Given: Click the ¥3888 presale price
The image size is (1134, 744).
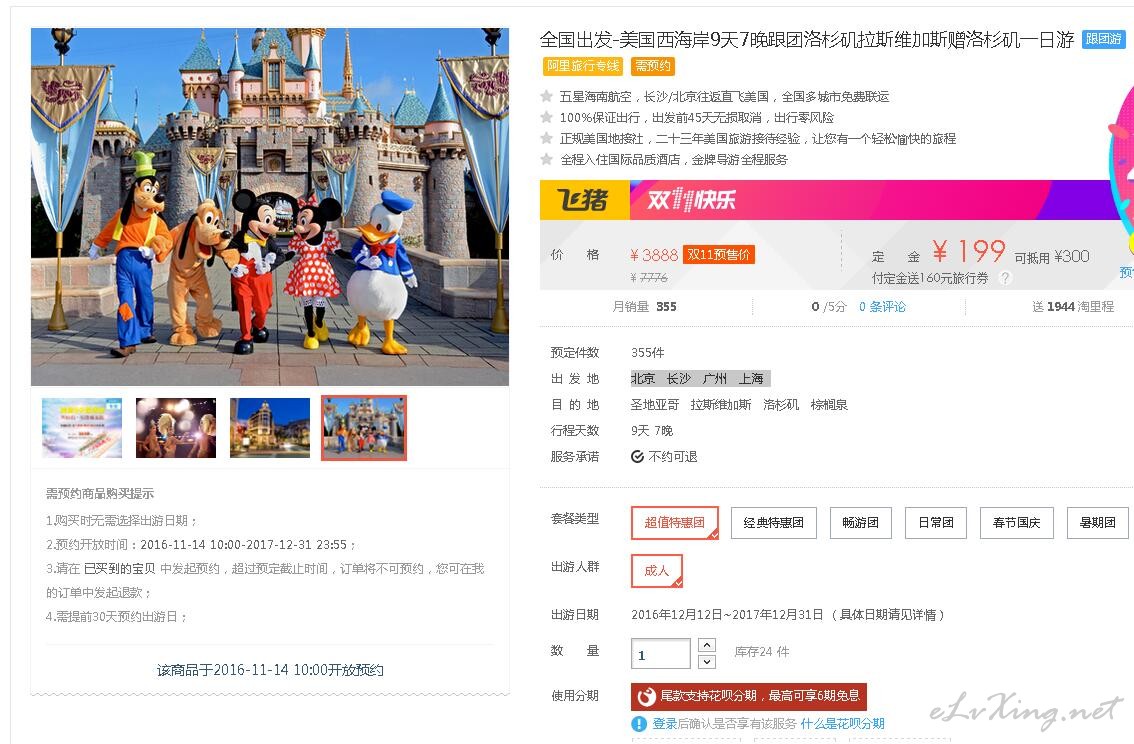Looking at the screenshot, I should click(654, 255).
